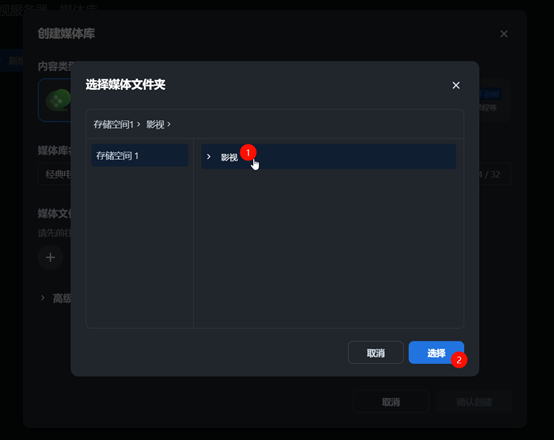Click the 存储空间1 breadcrumb
Image resolution: width=554 pixels, height=440 pixels.
pos(113,124)
